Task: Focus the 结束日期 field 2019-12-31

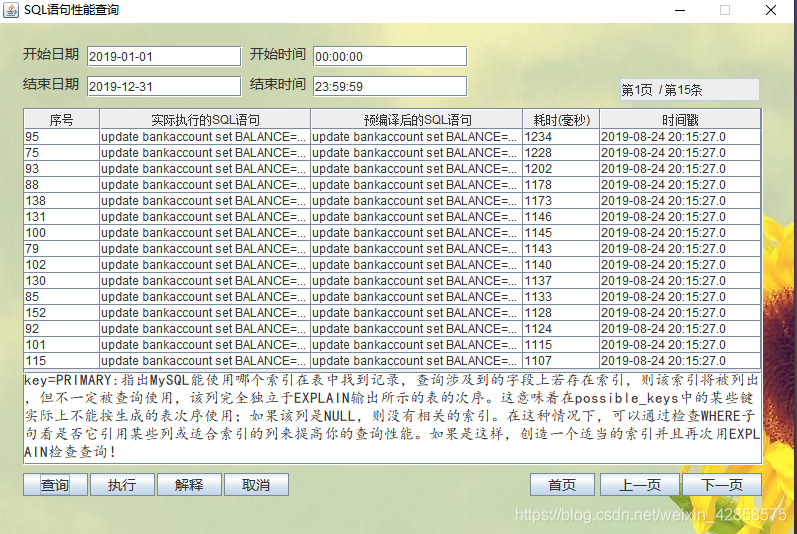Action: click(x=164, y=86)
